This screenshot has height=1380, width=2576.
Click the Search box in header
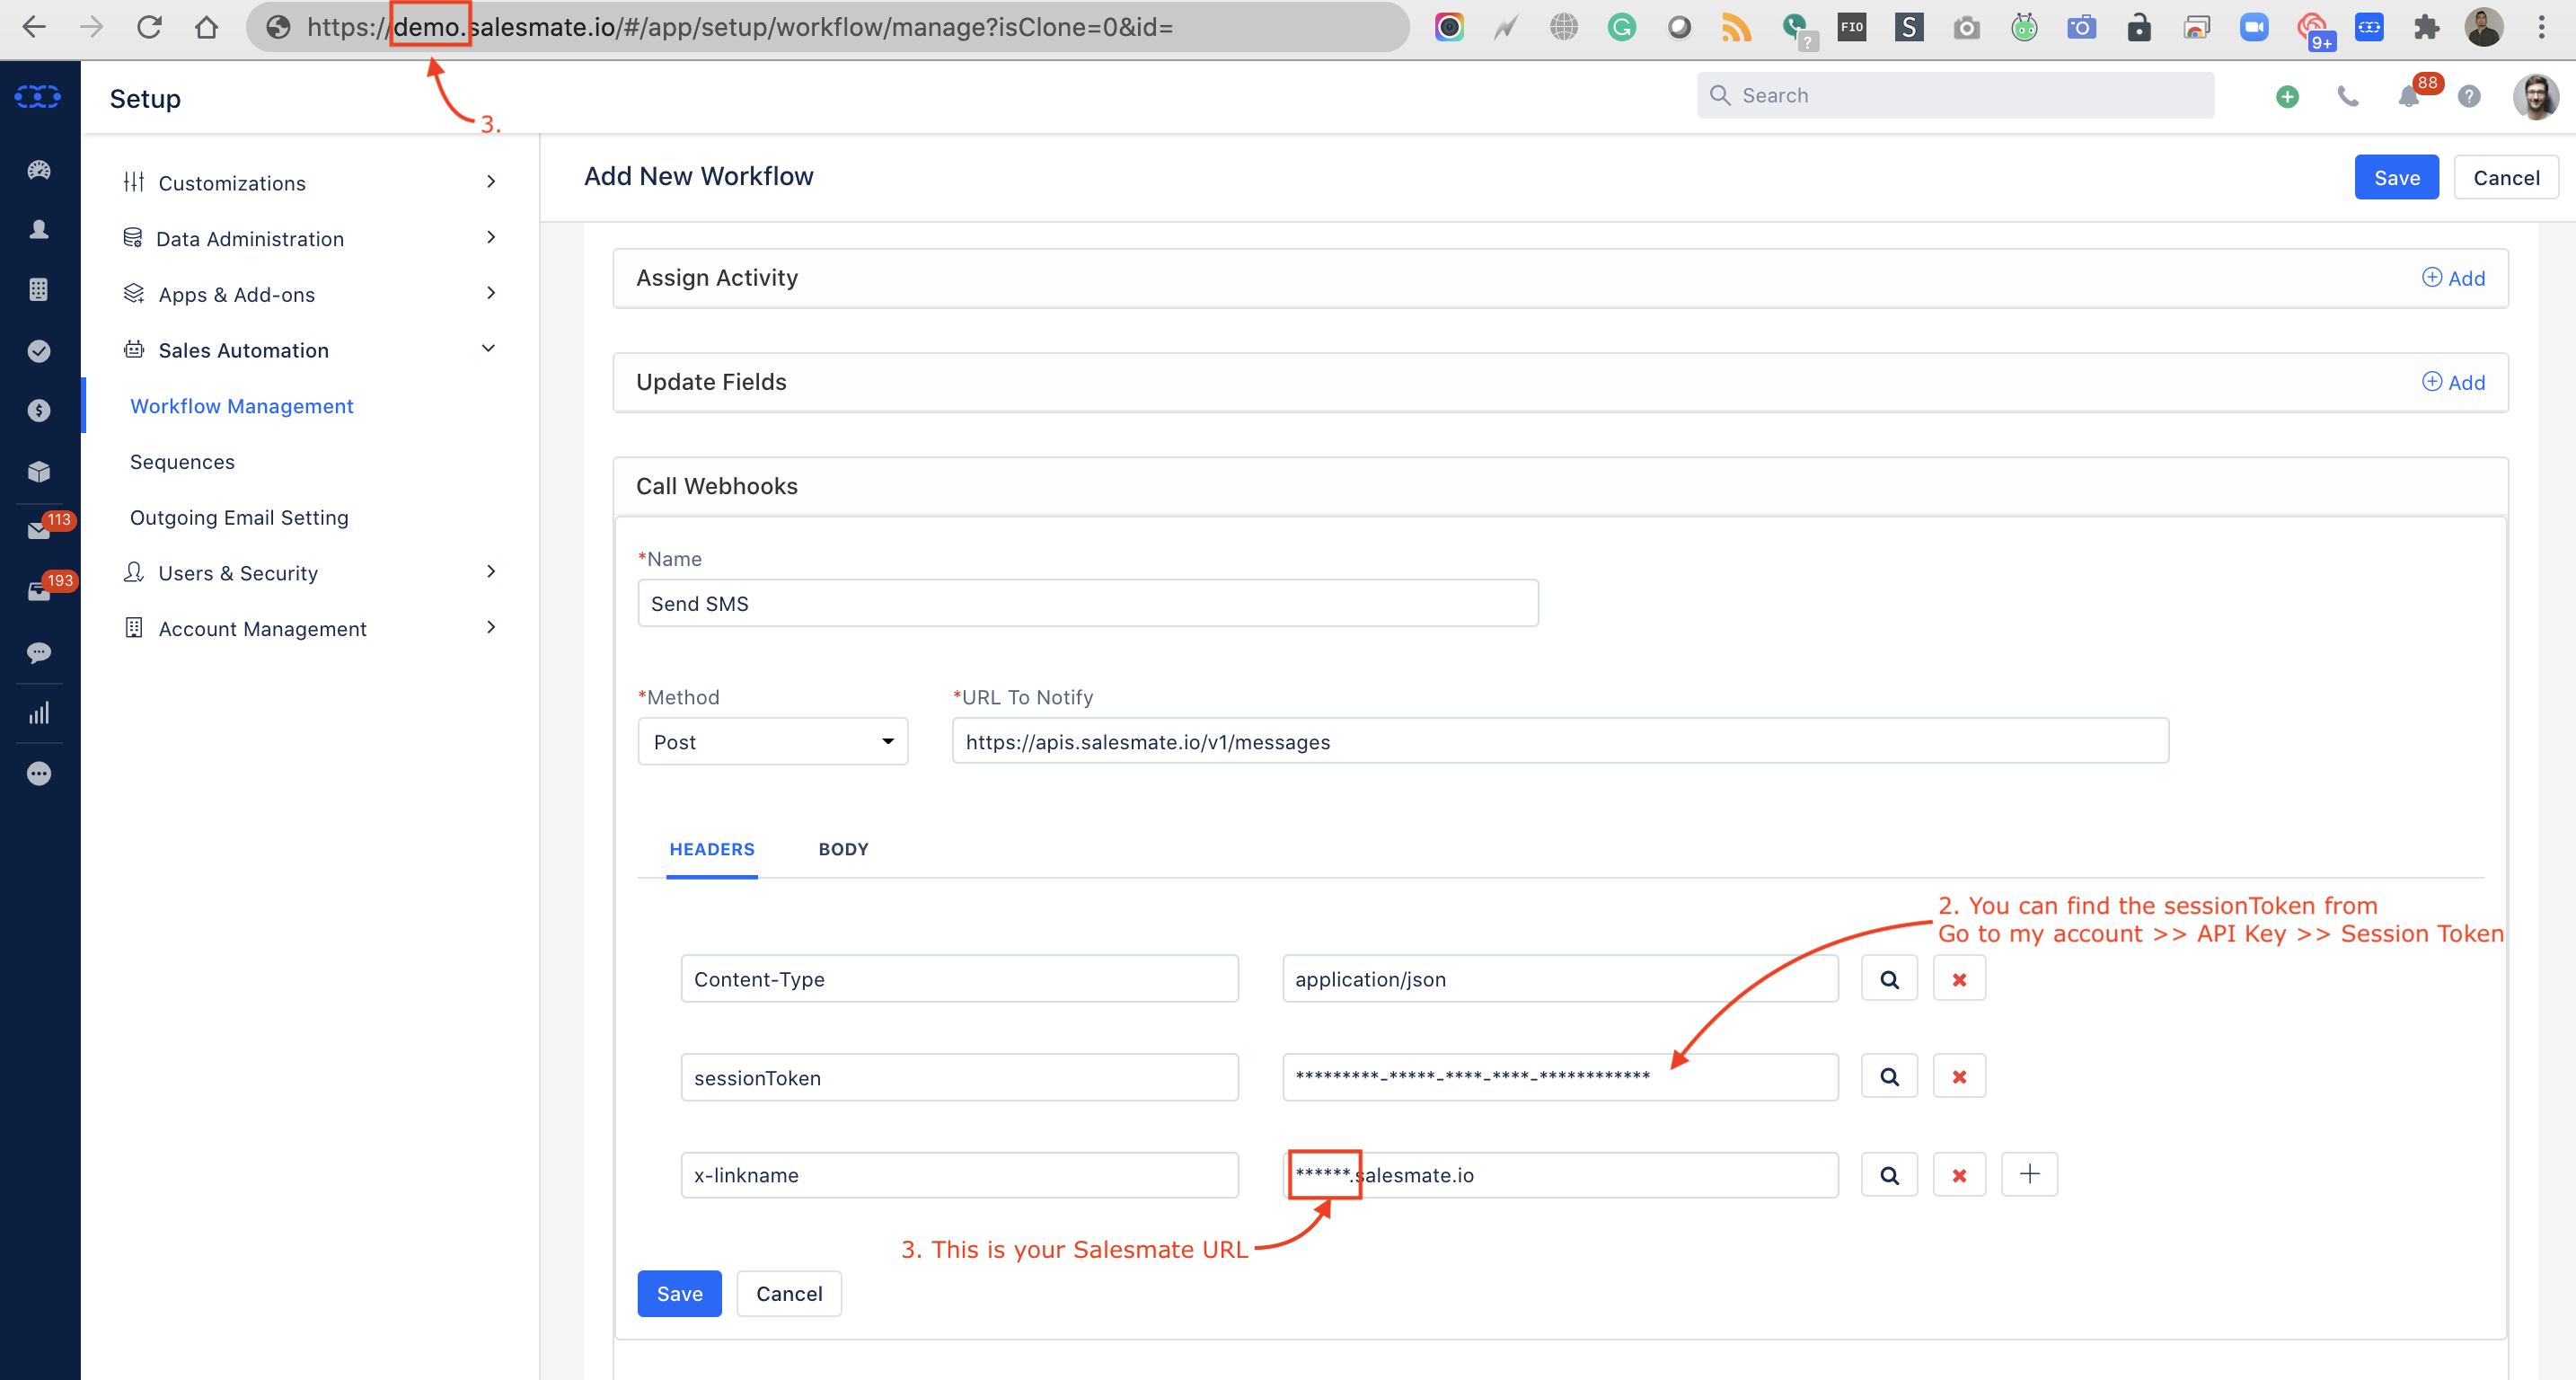coord(1955,95)
